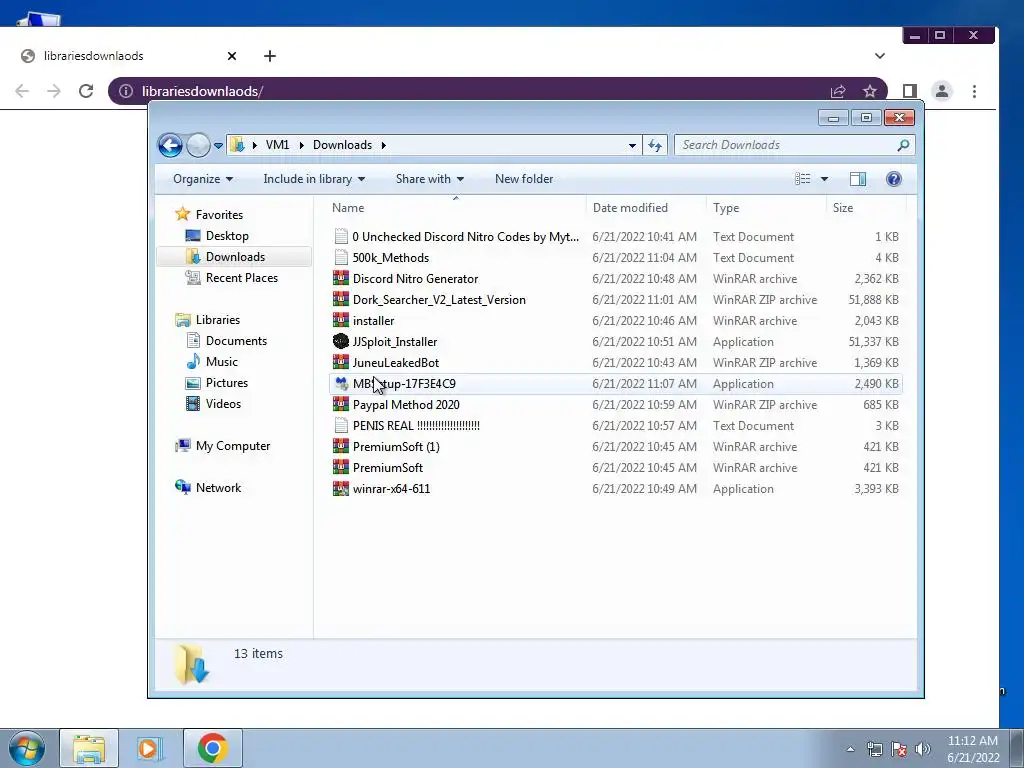Open the Organize menu
The width and height of the screenshot is (1024, 768).
click(x=202, y=179)
